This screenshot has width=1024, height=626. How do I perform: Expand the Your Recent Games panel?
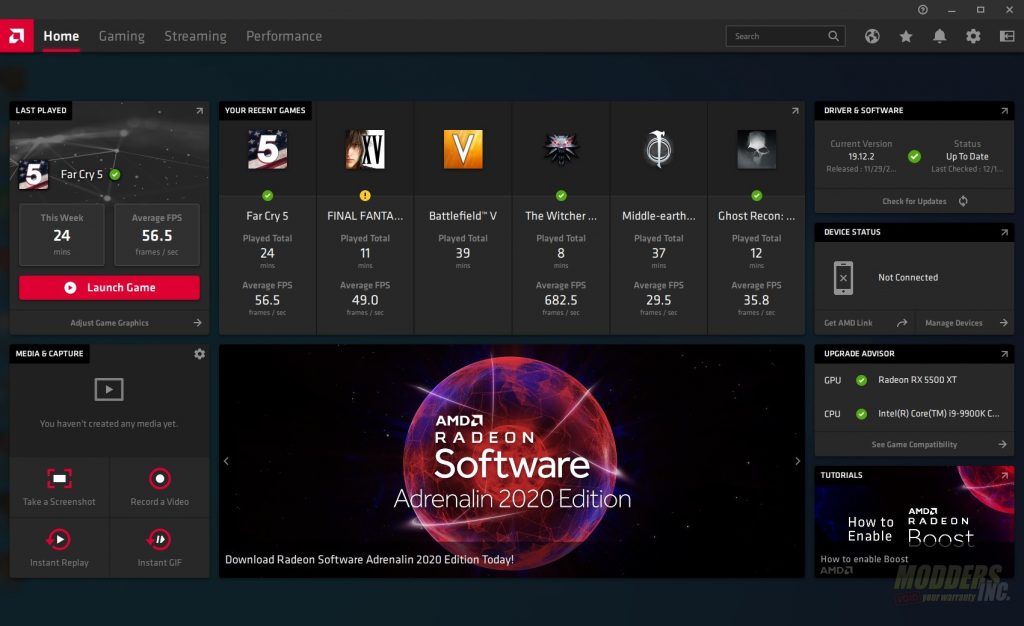[795, 111]
